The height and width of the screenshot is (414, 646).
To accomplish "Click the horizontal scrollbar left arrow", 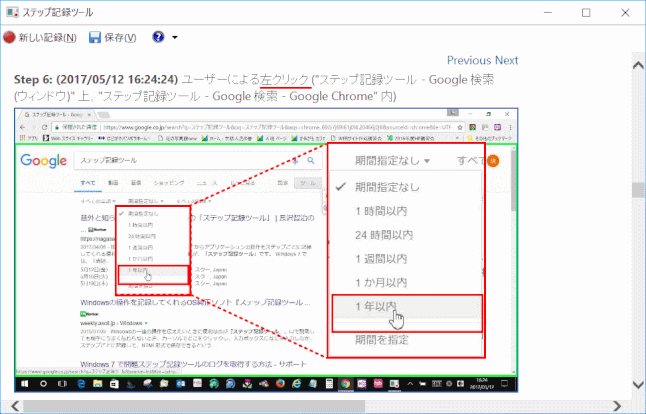I will (15, 406).
